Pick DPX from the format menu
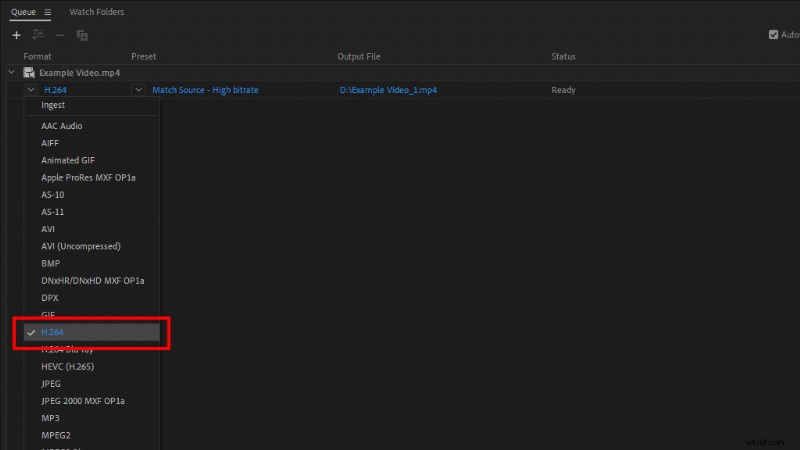The height and width of the screenshot is (450, 800). pos(92,298)
